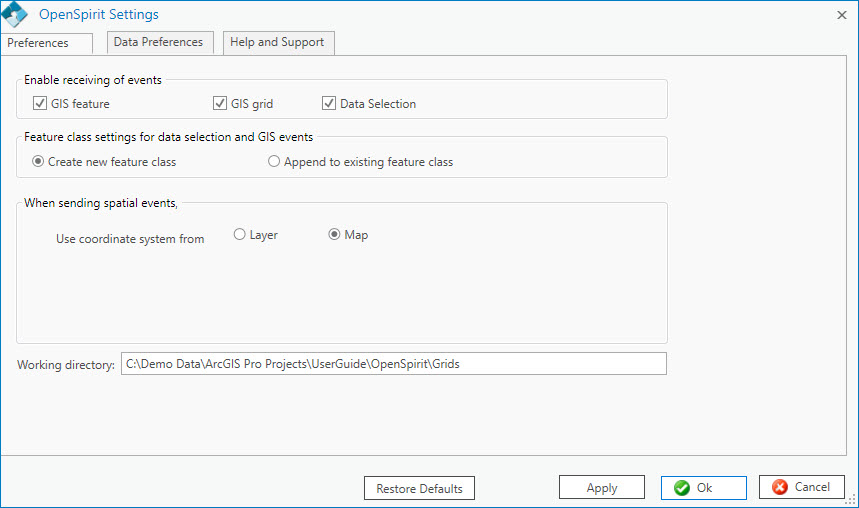Click the 'Use coordinate system from' label
The width and height of the screenshot is (859, 508).
click(x=130, y=239)
